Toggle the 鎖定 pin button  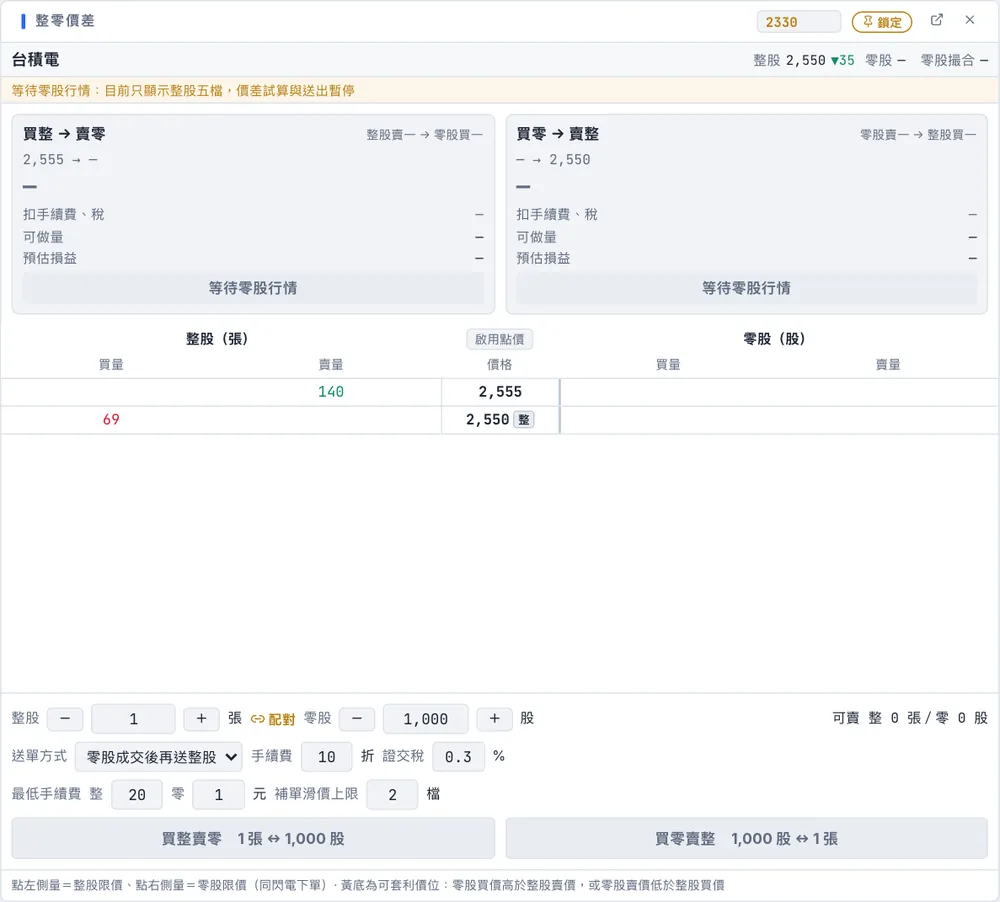click(882, 22)
